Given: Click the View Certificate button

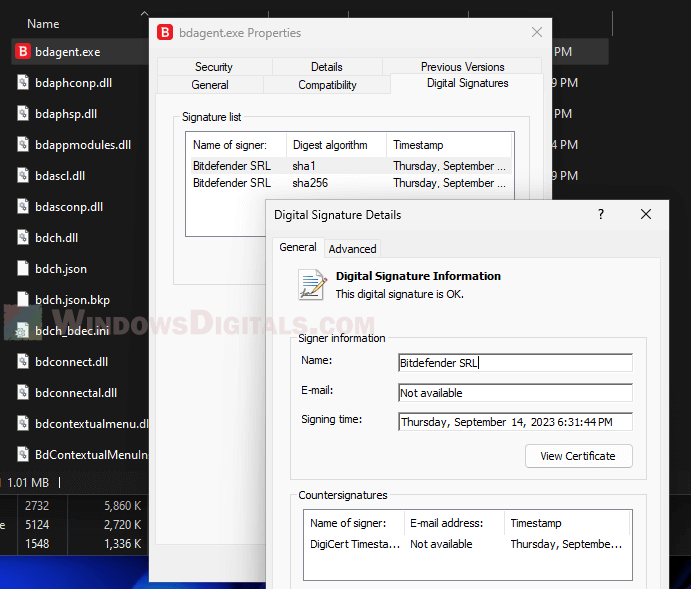Looking at the screenshot, I should [578, 456].
